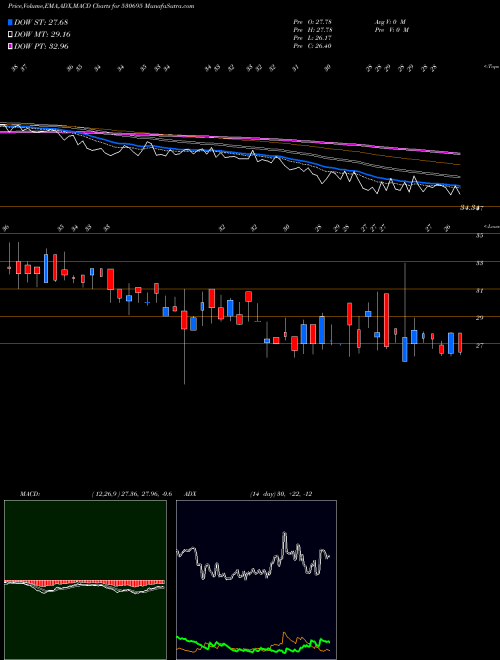500x660 pixels.
Task: Click the 31 price axis label
Action: 479,291
